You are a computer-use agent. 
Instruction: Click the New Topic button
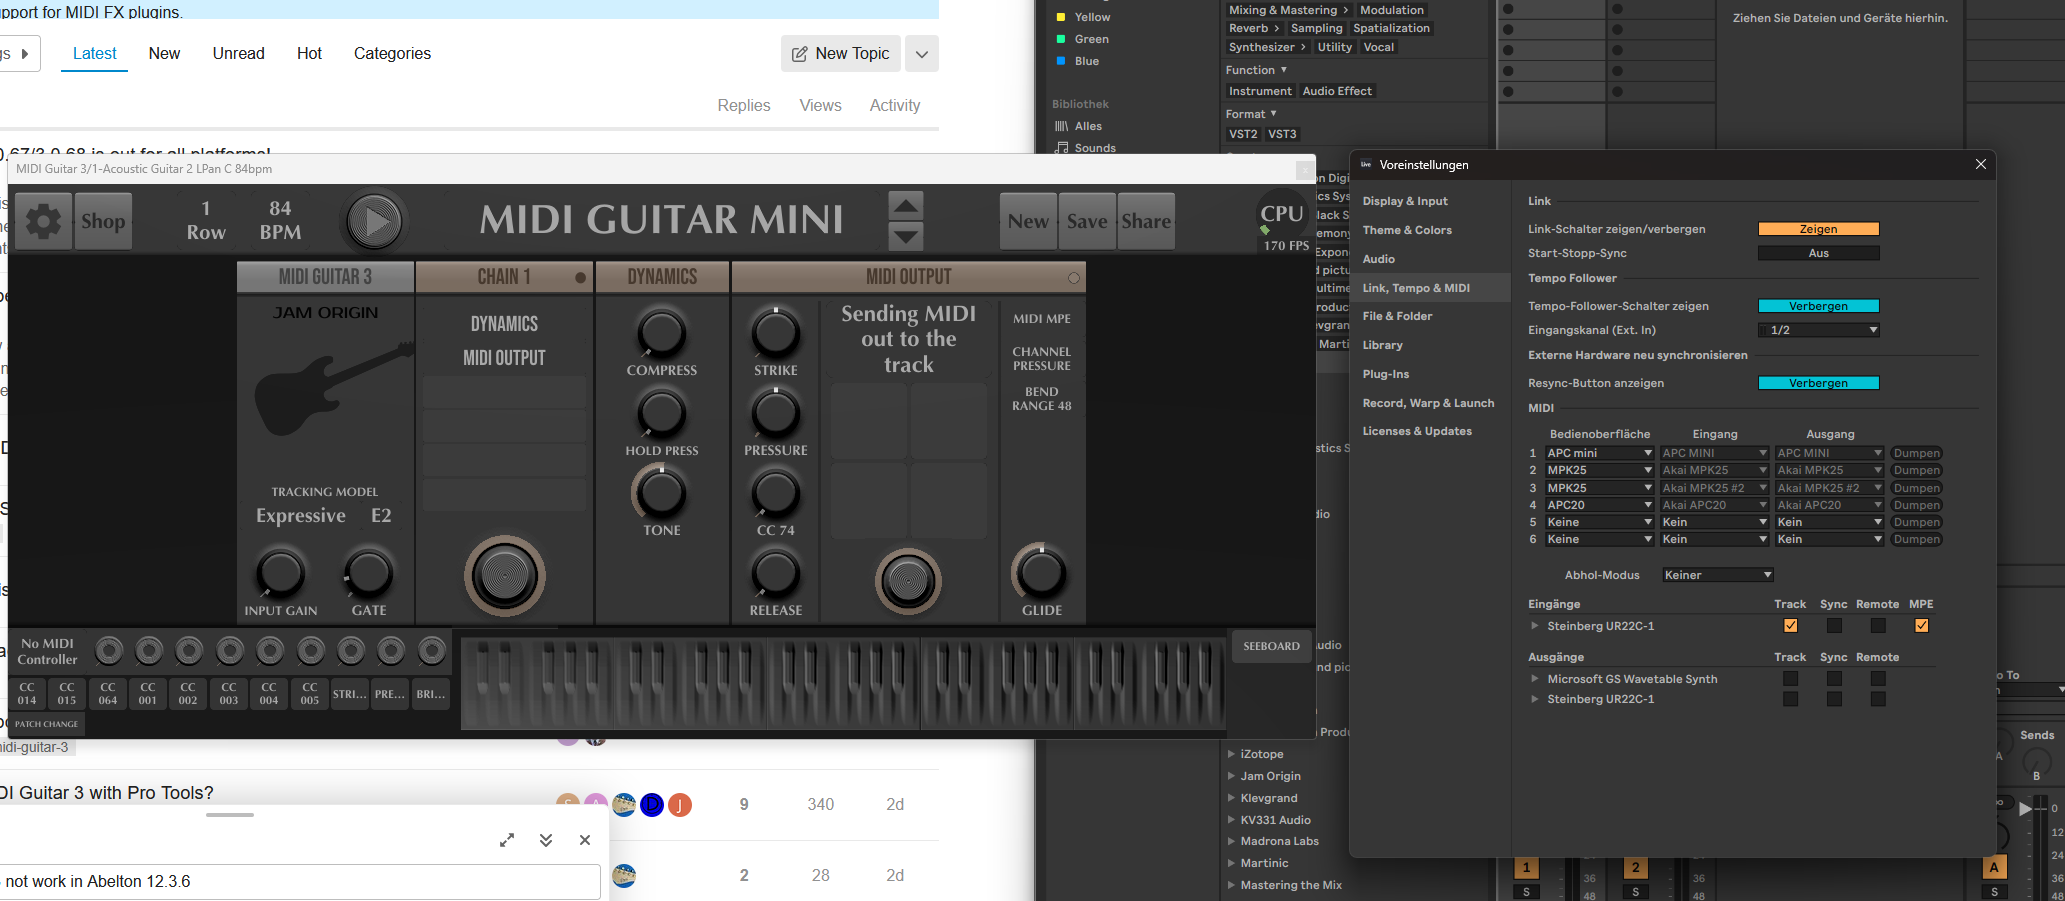pos(840,54)
